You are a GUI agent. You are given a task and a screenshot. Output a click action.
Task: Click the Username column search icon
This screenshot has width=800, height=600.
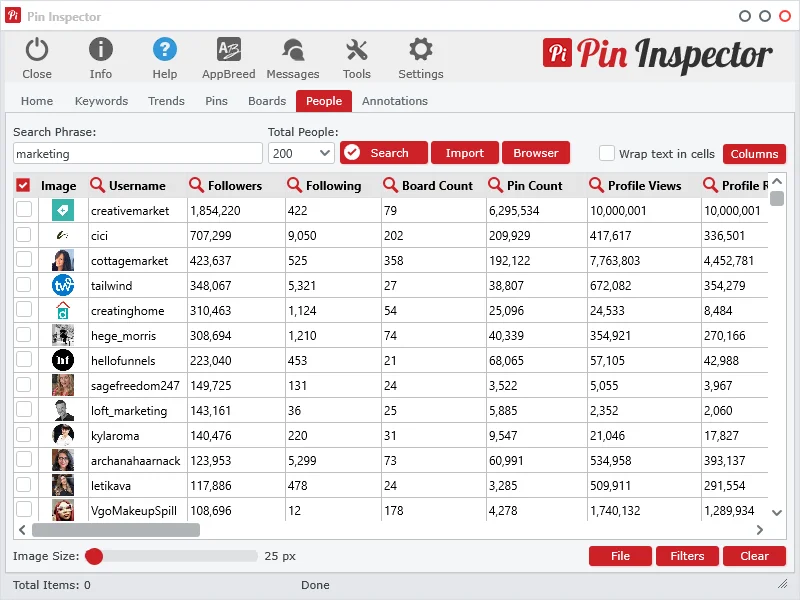97,185
